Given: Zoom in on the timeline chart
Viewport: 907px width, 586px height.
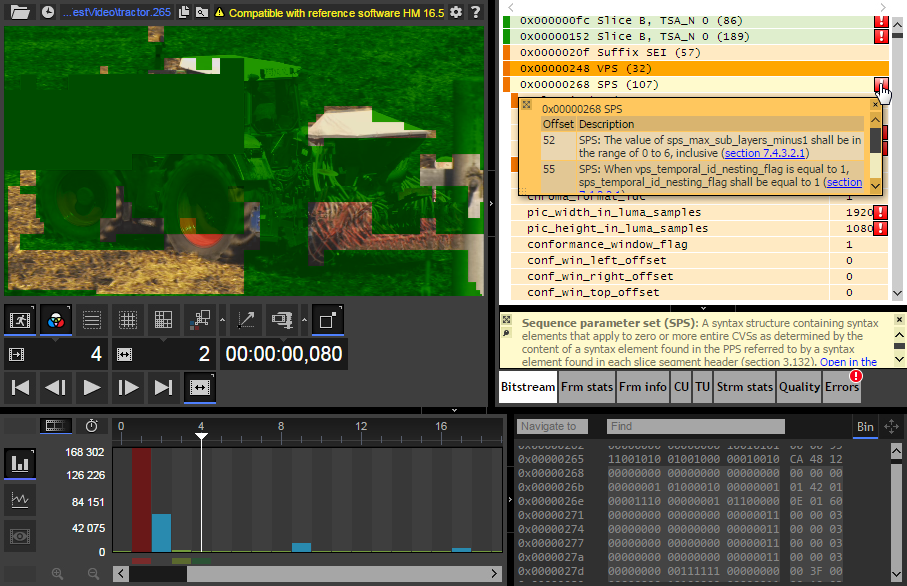Looking at the screenshot, I should (57, 574).
